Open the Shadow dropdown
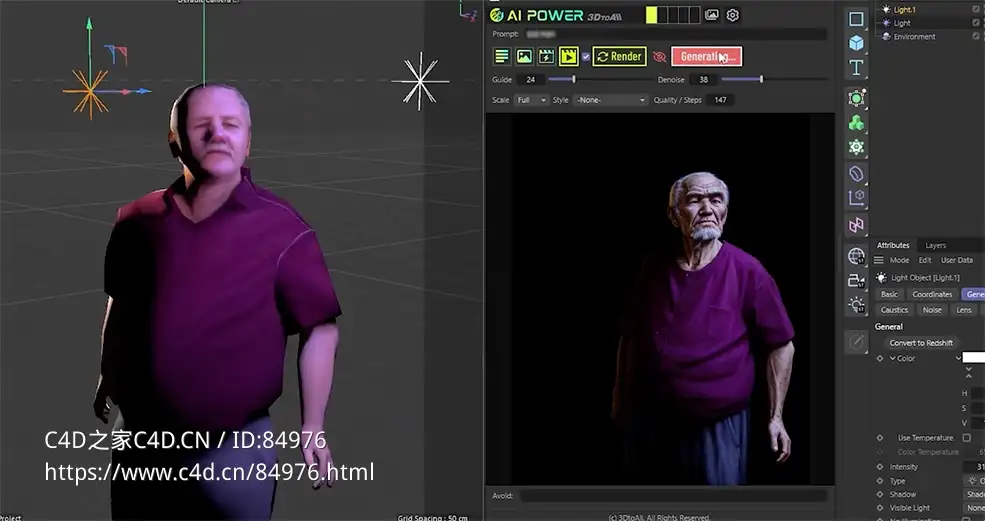 point(975,495)
